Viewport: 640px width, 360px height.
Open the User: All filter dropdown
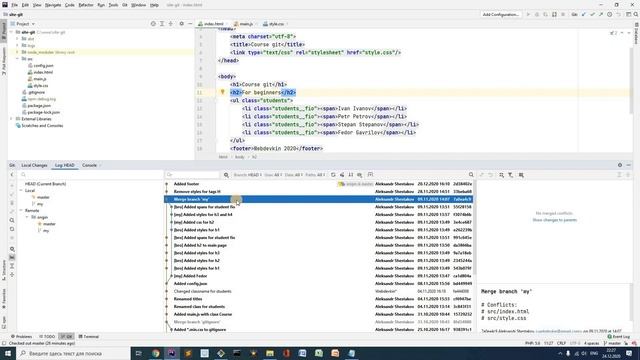click(x=273, y=175)
